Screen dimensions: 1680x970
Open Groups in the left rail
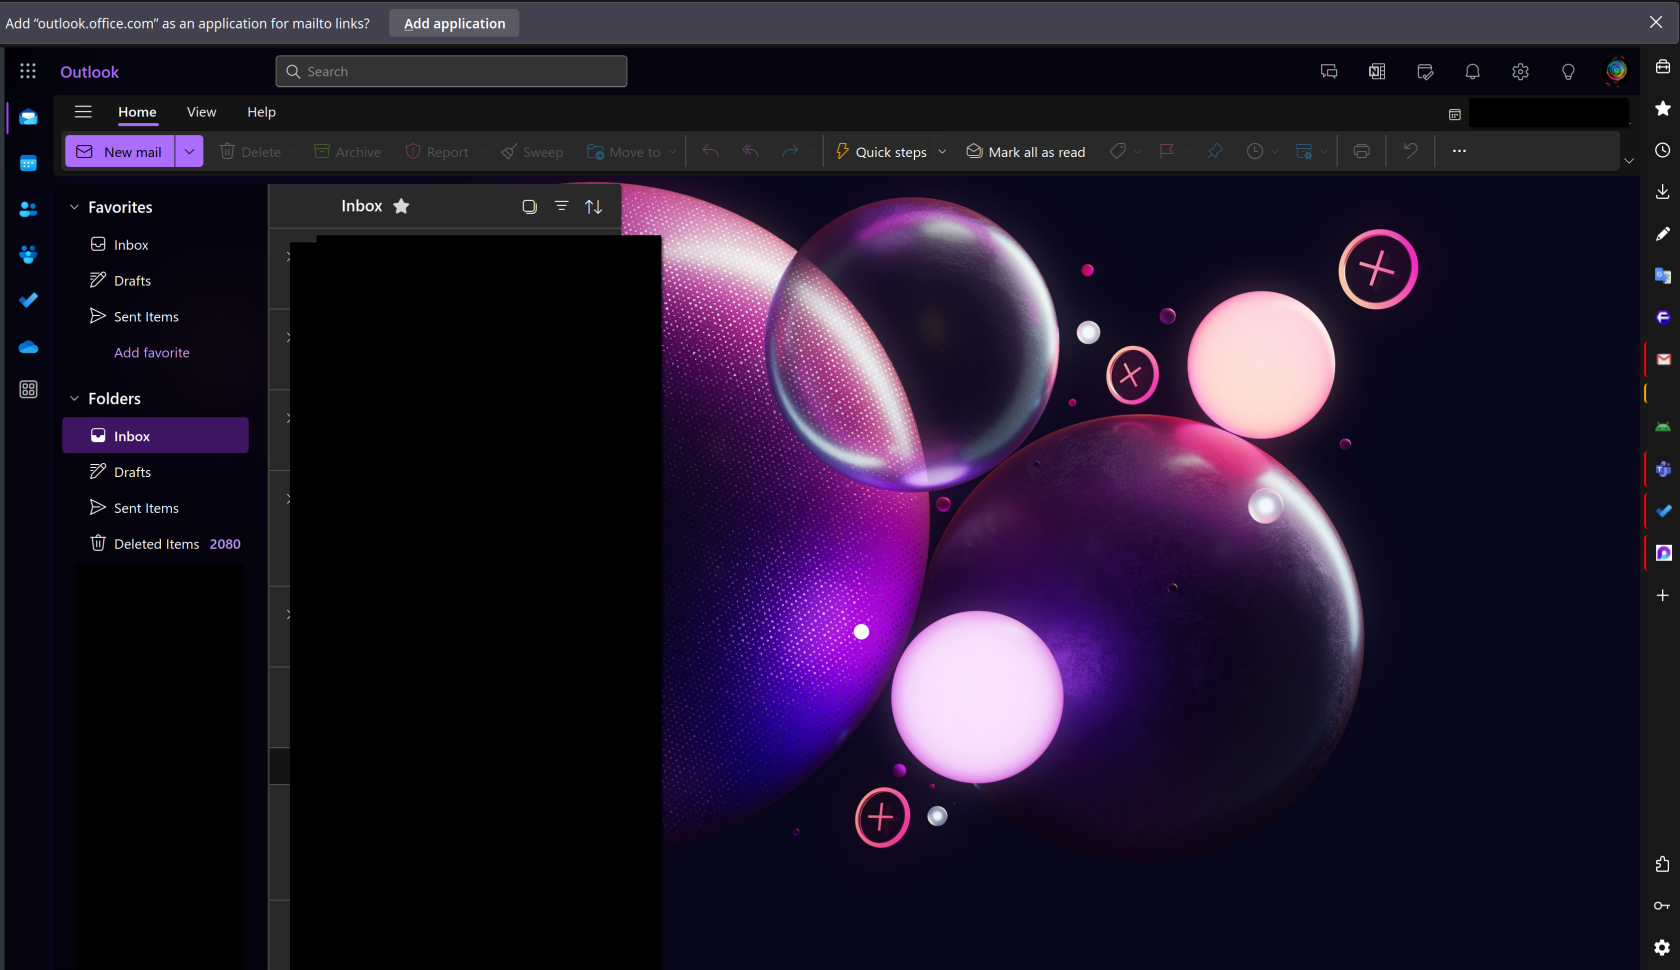(28, 255)
